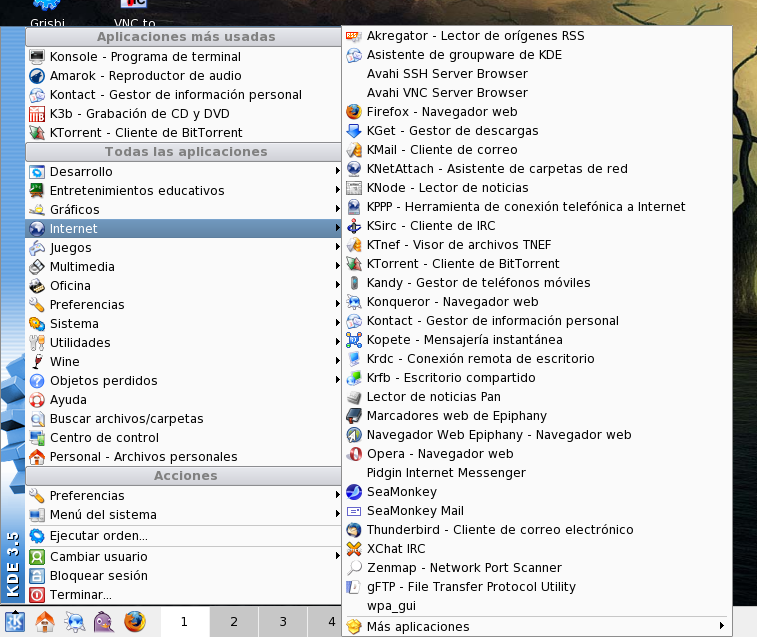The width and height of the screenshot is (757, 637).
Task: Expand the Utilidades submenu arrow
Action: [x=337, y=341]
